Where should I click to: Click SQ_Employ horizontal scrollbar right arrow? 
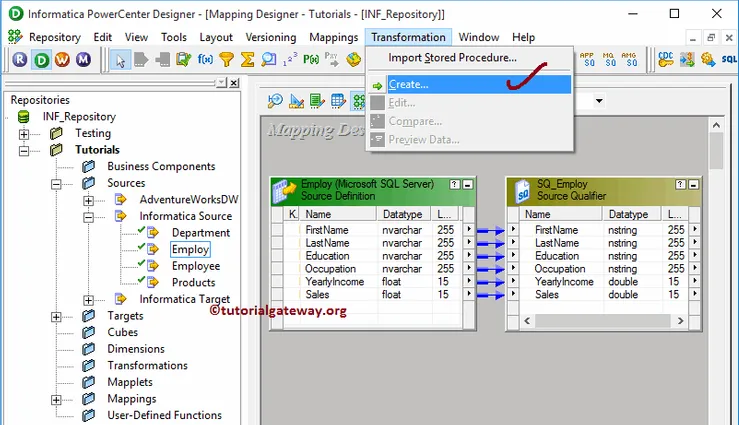pyautogui.click(x=680, y=321)
